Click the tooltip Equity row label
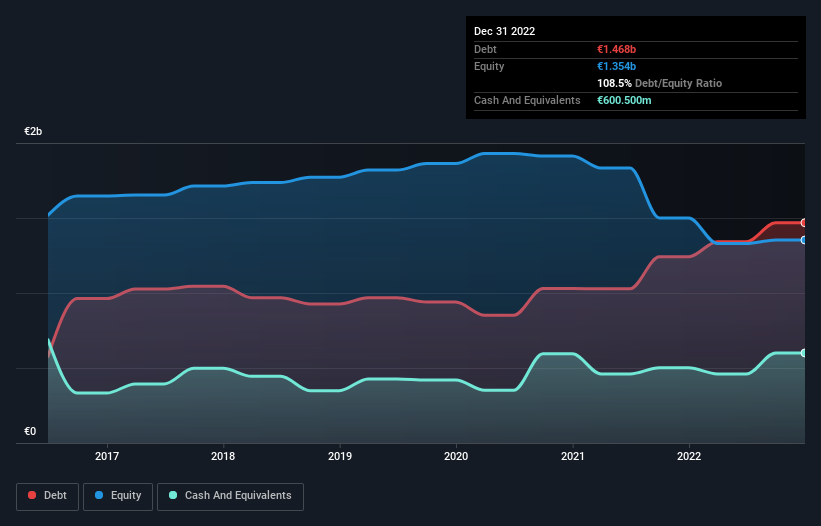 489,66
